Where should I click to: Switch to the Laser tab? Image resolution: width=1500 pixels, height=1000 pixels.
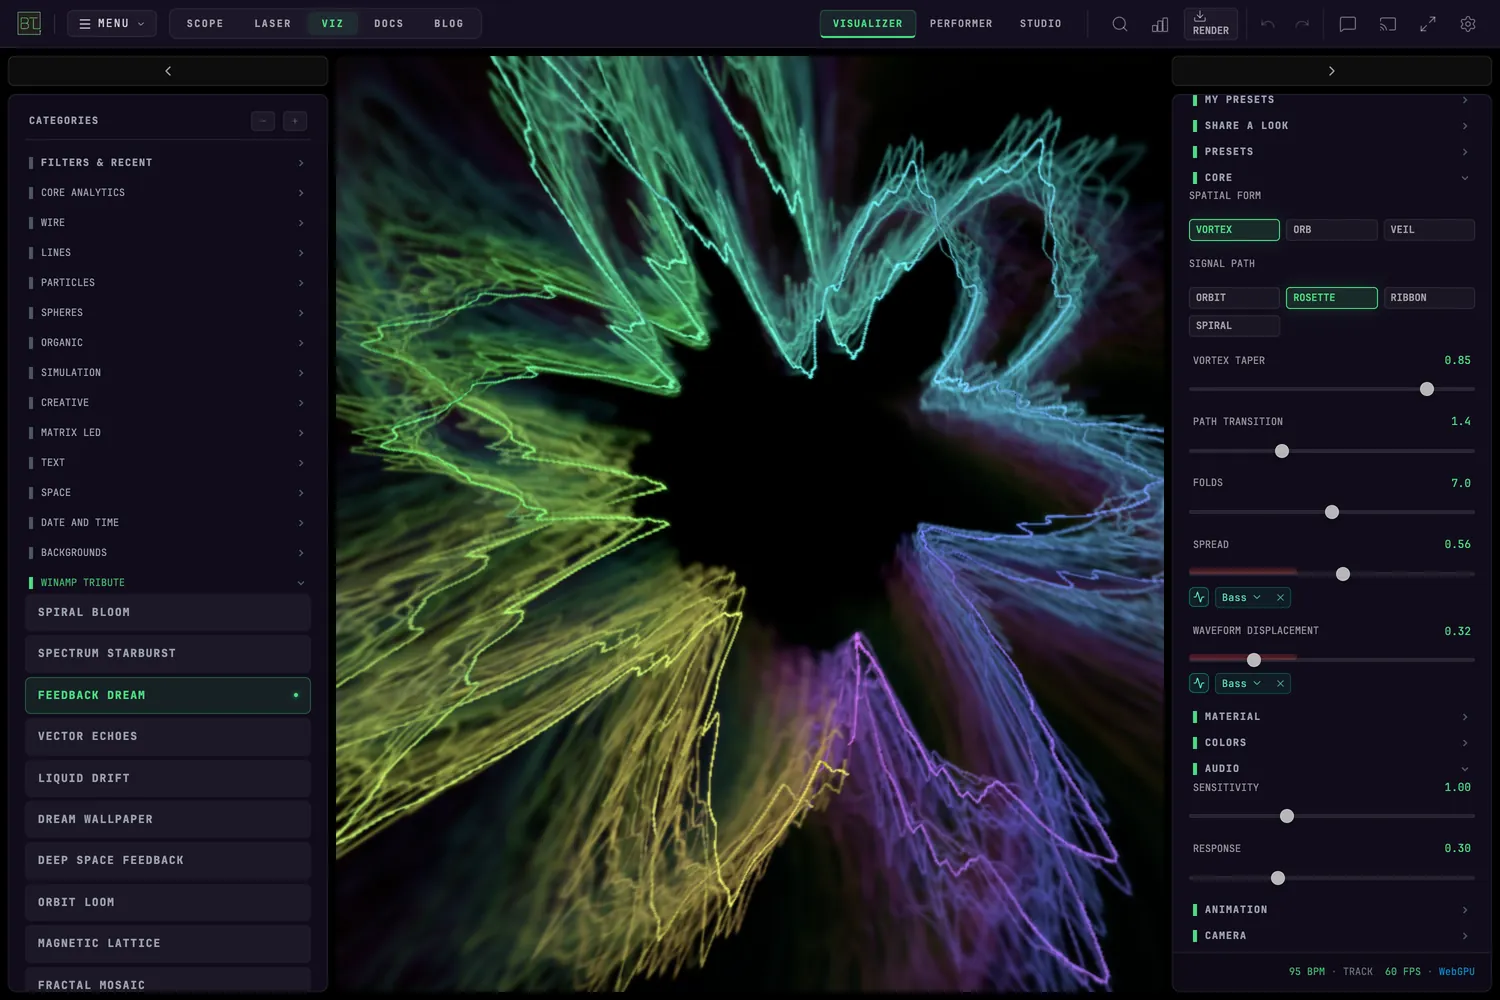coord(272,24)
